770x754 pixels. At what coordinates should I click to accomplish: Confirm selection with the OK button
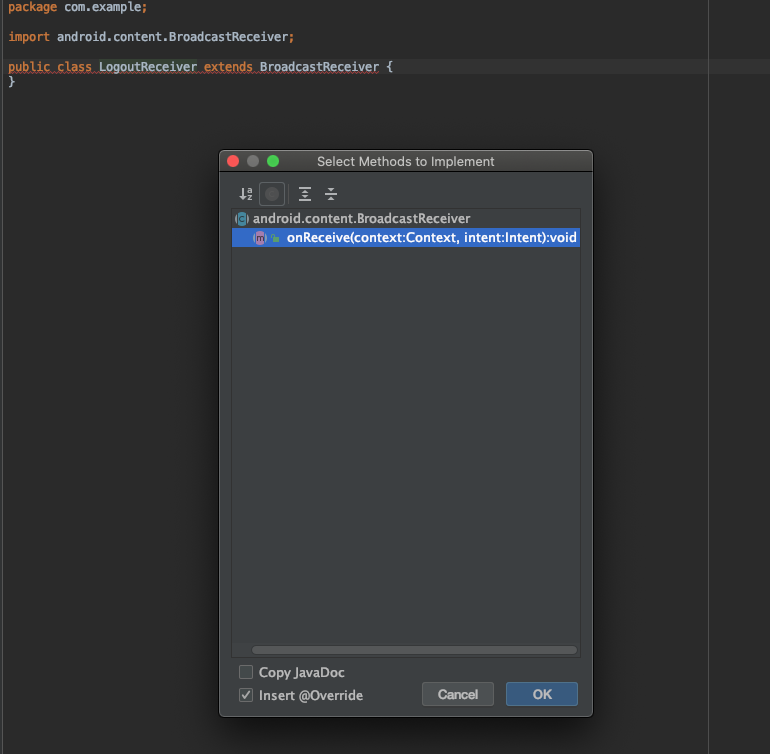pyautogui.click(x=542, y=694)
